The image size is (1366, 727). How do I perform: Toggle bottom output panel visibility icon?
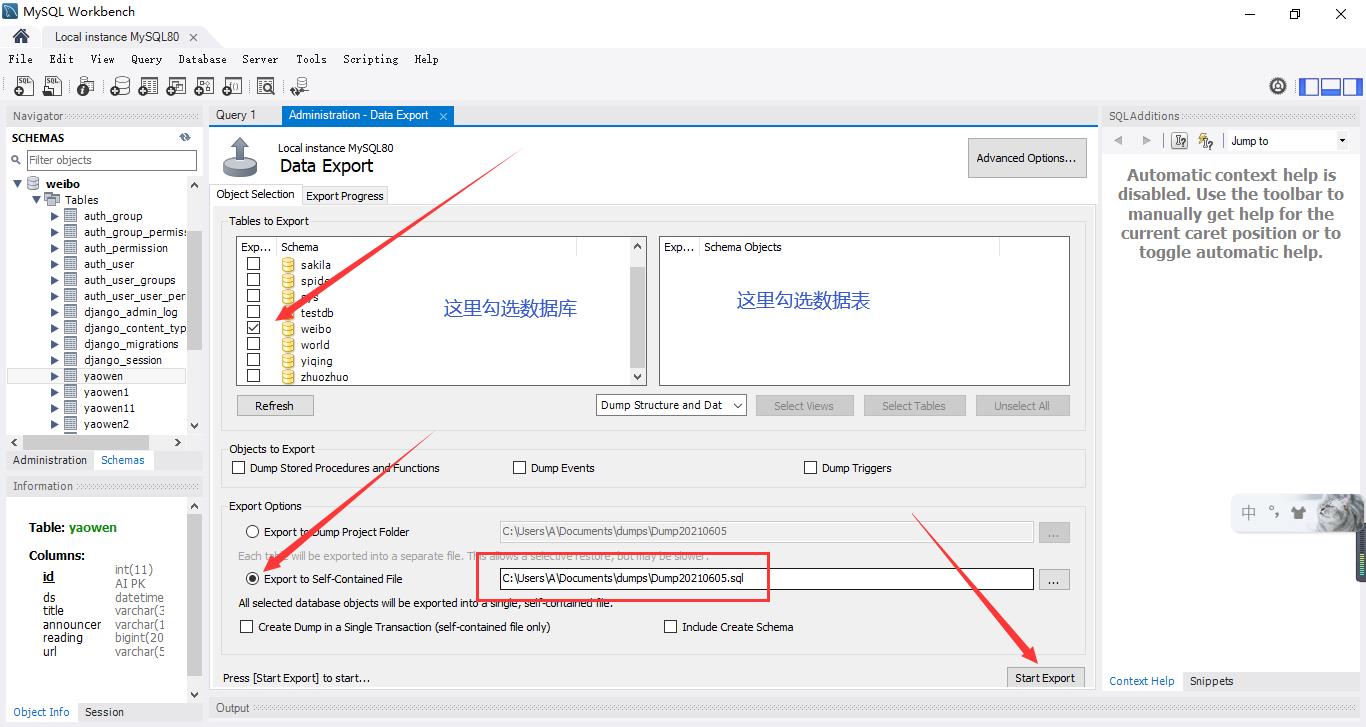point(1330,86)
